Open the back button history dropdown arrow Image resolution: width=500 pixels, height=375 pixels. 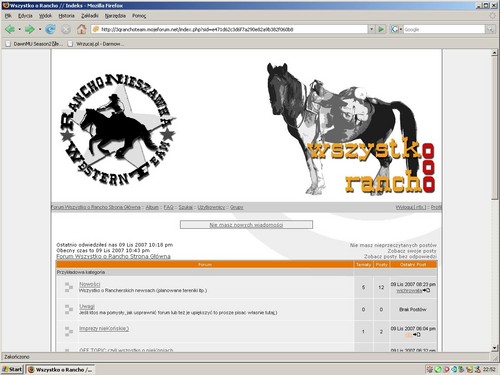click(x=20, y=29)
